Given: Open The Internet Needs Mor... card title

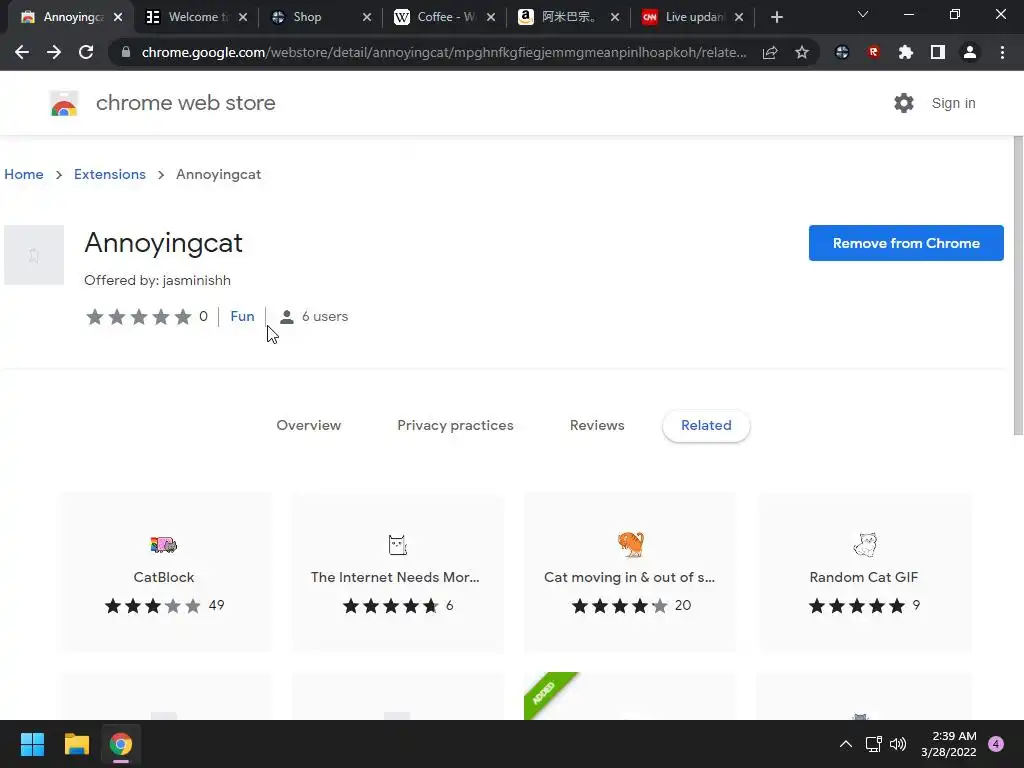Looking at the screenshot, I should click(395, 577).
